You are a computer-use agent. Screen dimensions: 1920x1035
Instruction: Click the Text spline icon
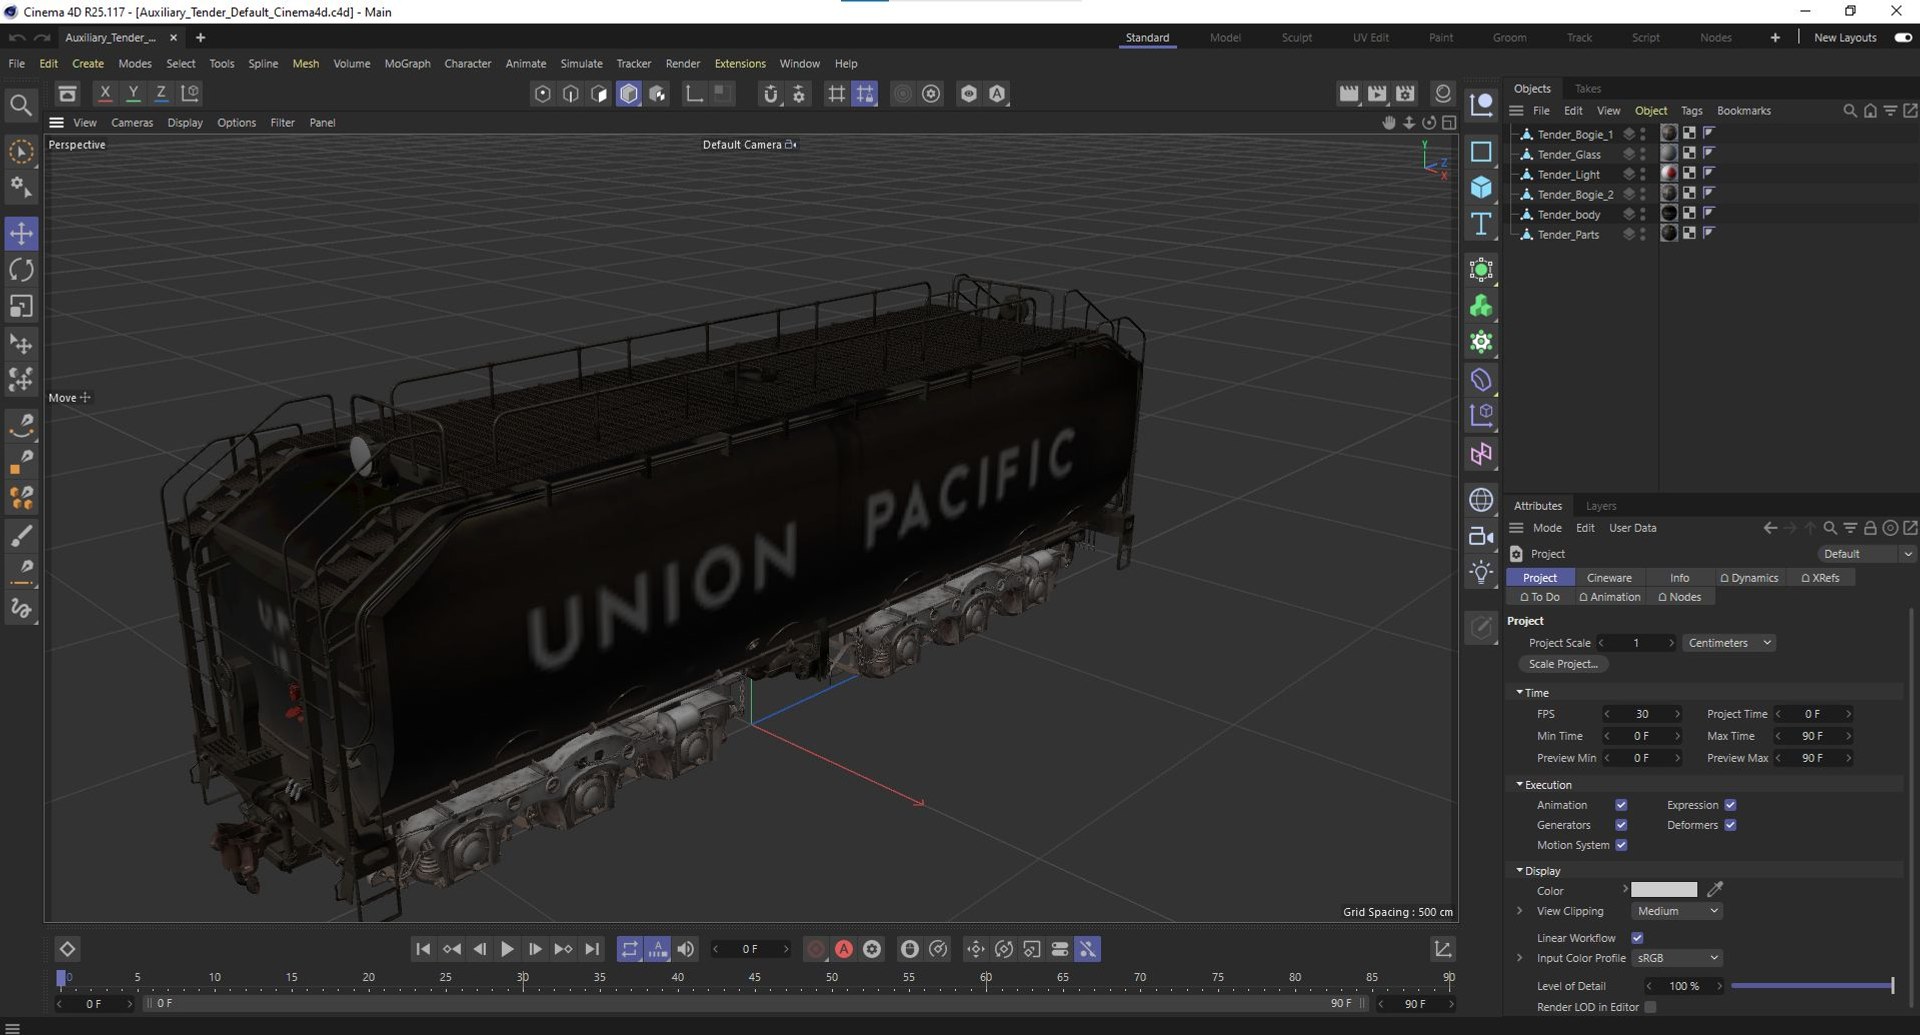(1481, 224)
